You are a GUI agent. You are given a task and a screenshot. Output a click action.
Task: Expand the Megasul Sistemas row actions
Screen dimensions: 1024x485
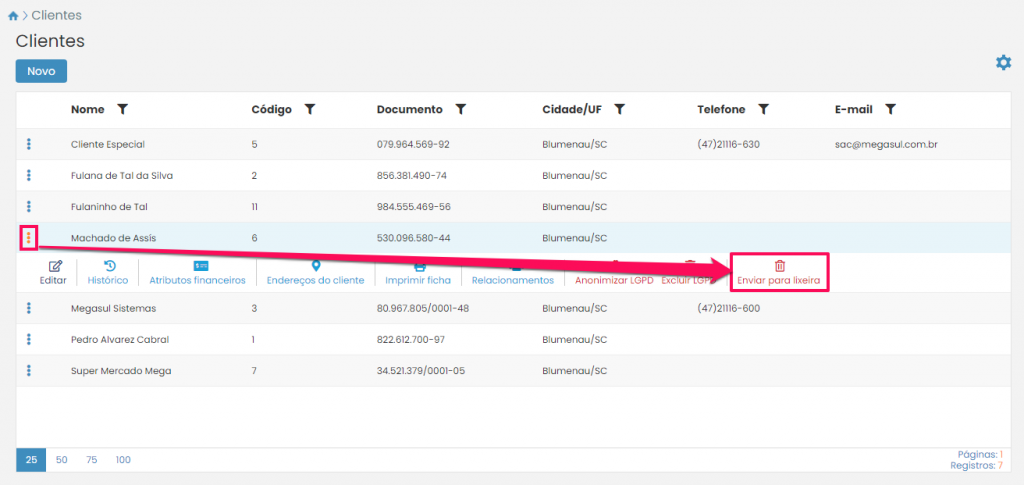tap(29, 308)
